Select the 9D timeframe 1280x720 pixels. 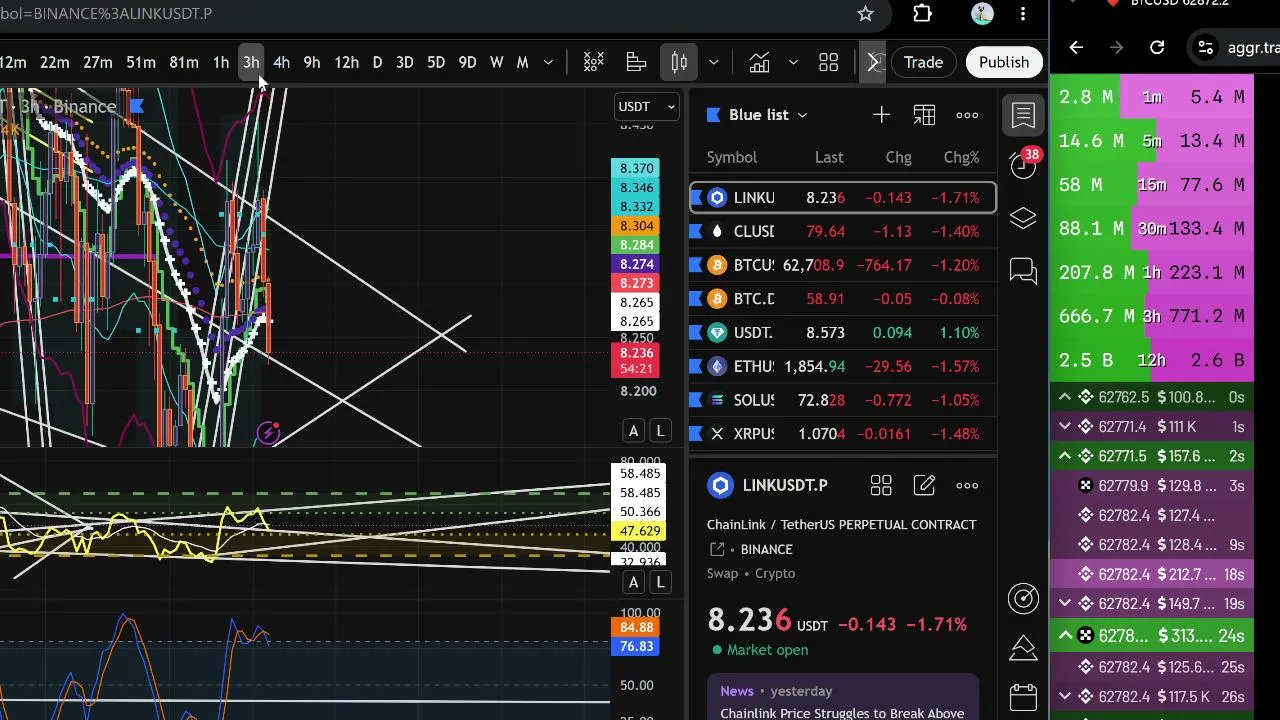[x=467, y=63]
